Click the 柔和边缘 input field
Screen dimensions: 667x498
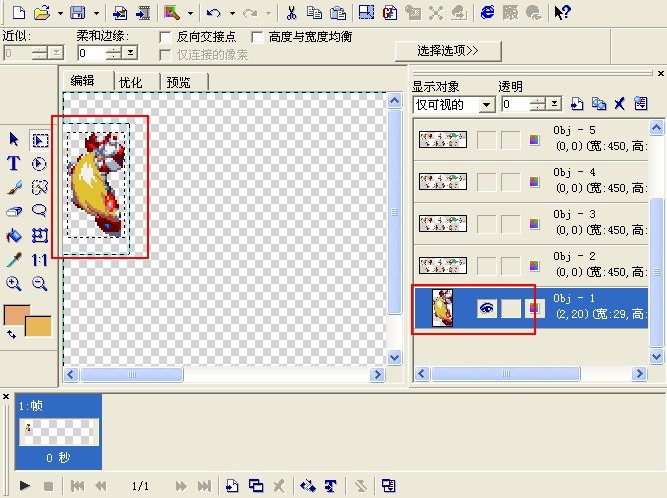[91, 53]
